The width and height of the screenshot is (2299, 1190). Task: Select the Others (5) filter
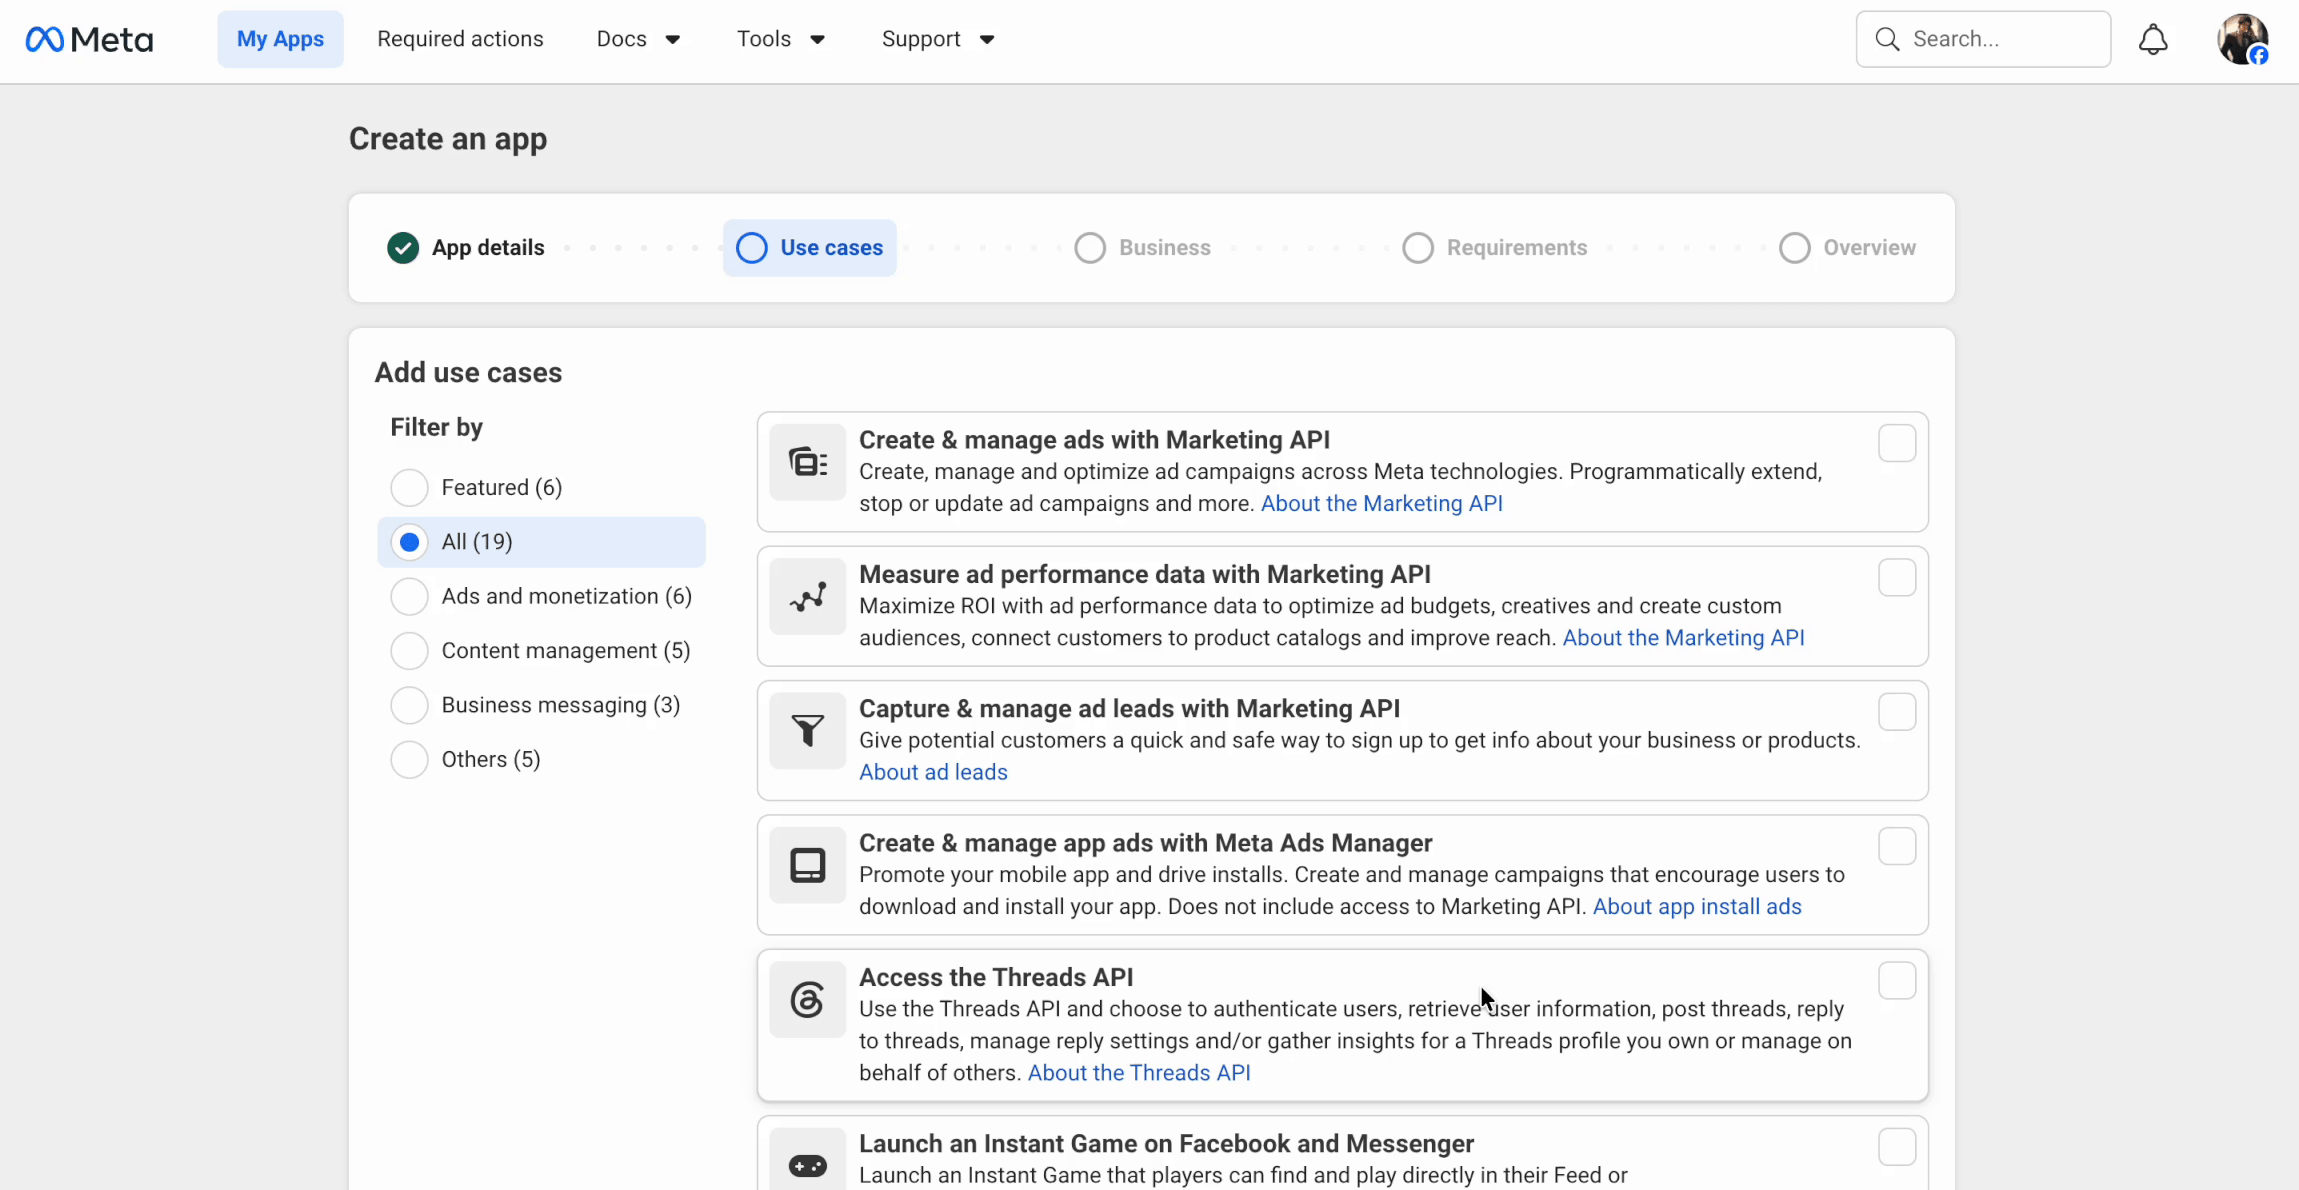pyautogui.click(x=409, y=760)
